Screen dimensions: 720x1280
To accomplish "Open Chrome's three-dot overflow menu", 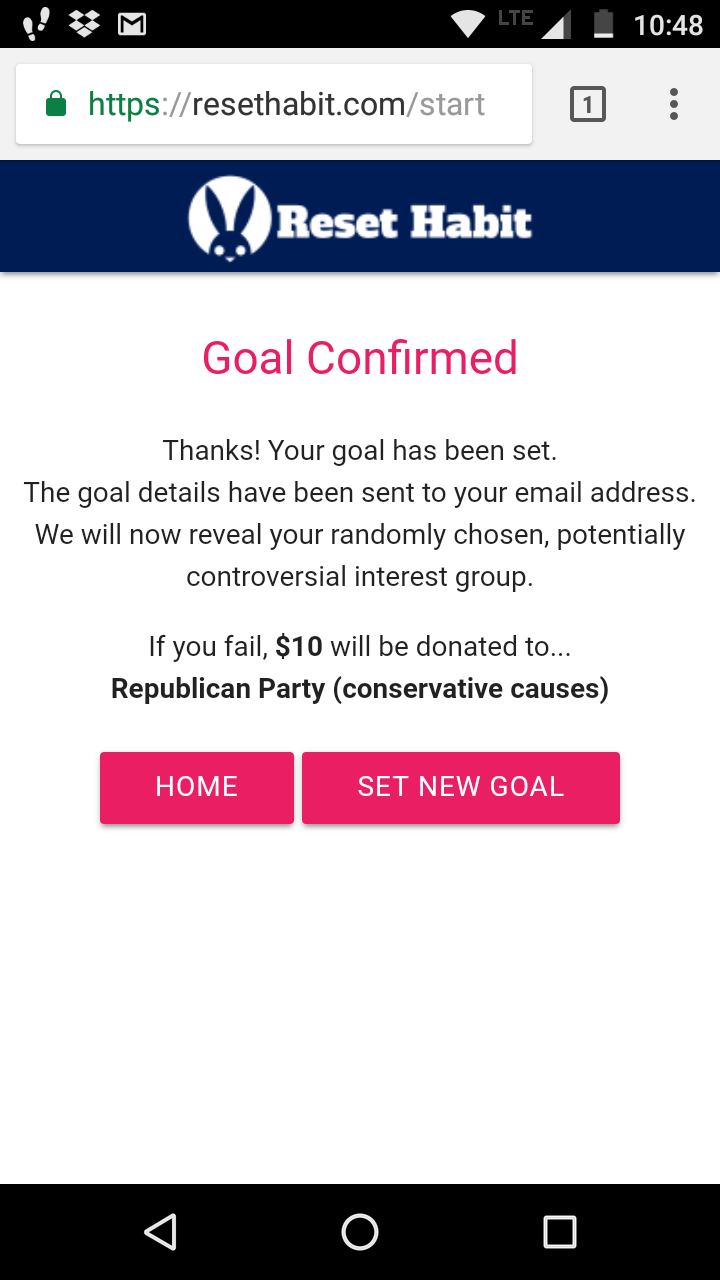I will point(673,104).
